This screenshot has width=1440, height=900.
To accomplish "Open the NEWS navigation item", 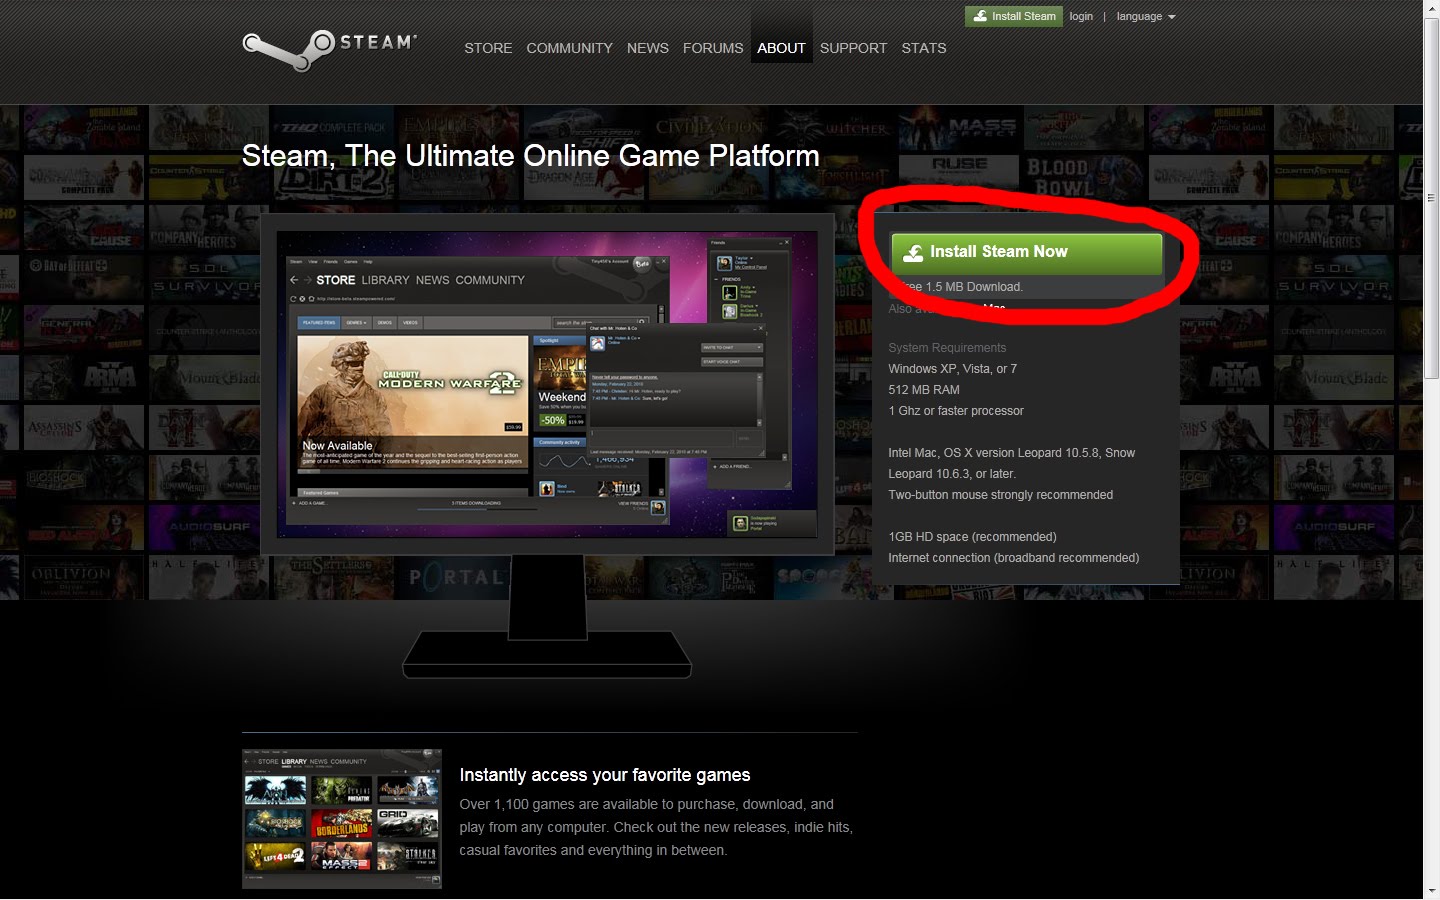I will 648,48.
